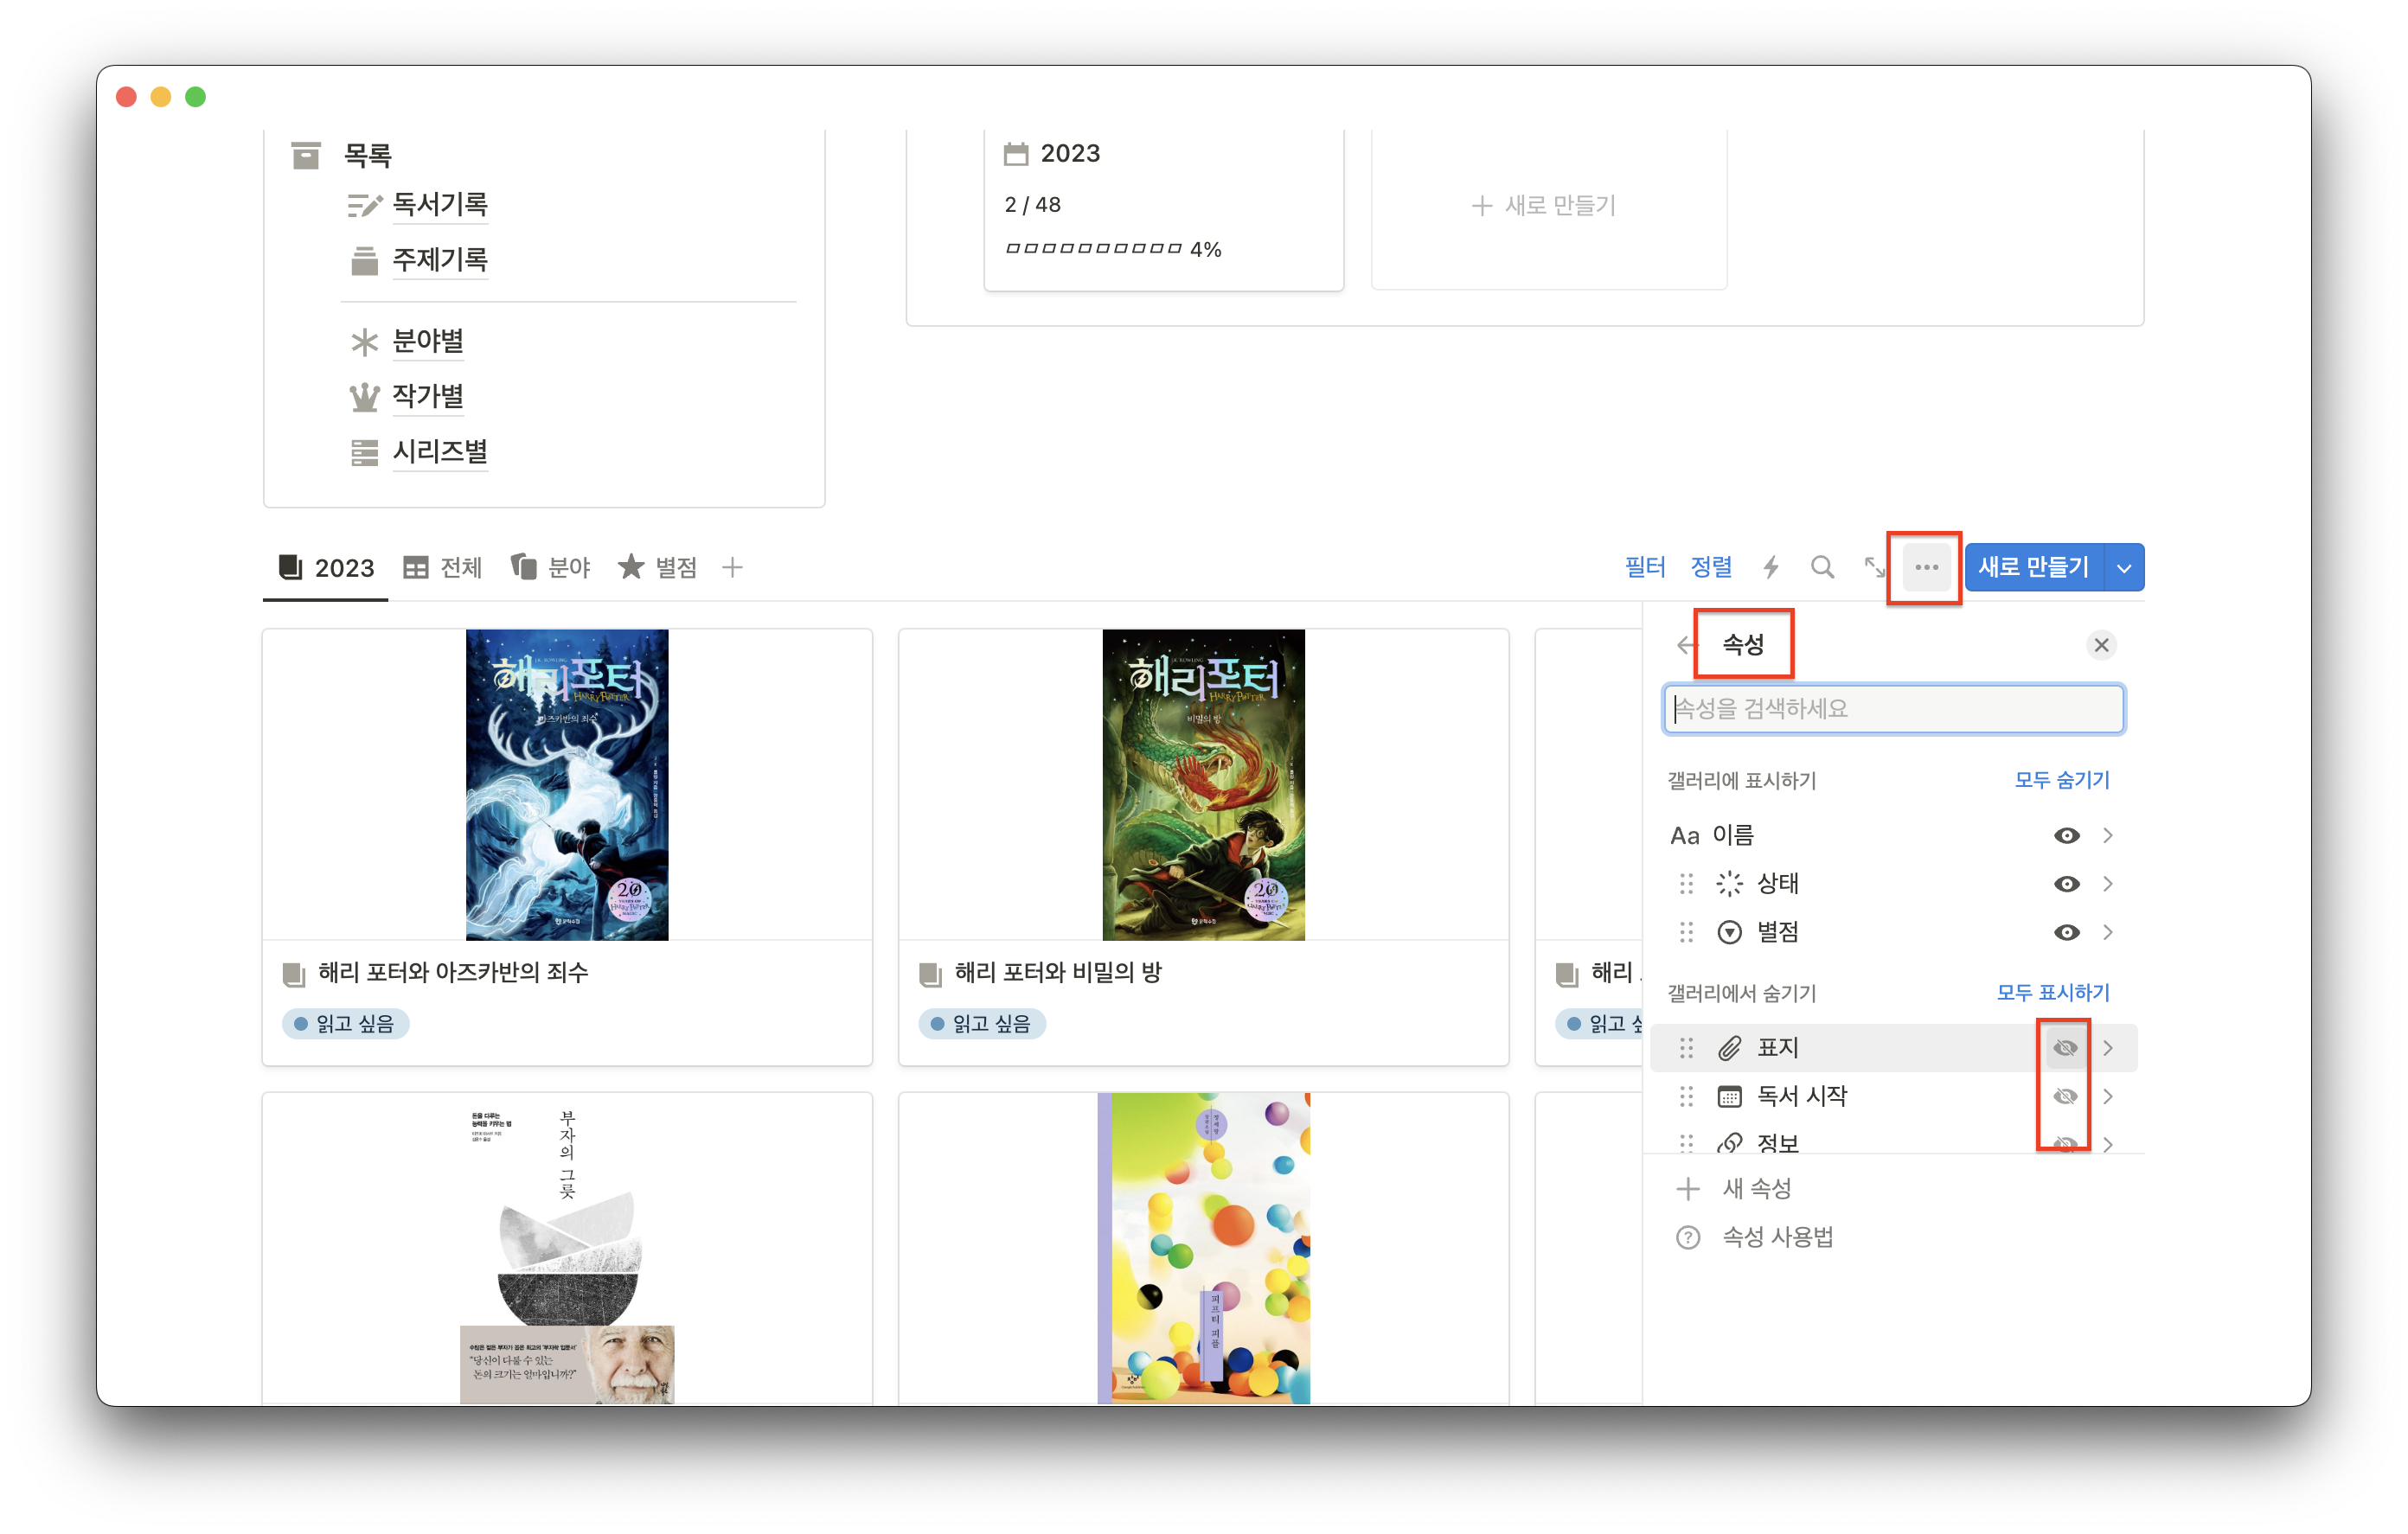
Task: Toggle visibility of the 상태 property
Action: pos(2066,884)
